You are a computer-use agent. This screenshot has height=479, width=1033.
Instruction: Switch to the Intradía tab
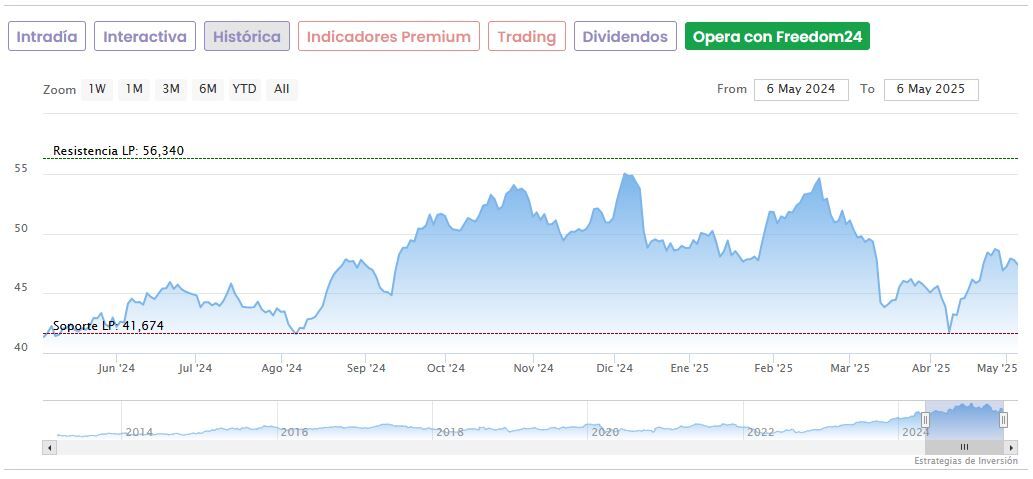(x=47, y=37)
